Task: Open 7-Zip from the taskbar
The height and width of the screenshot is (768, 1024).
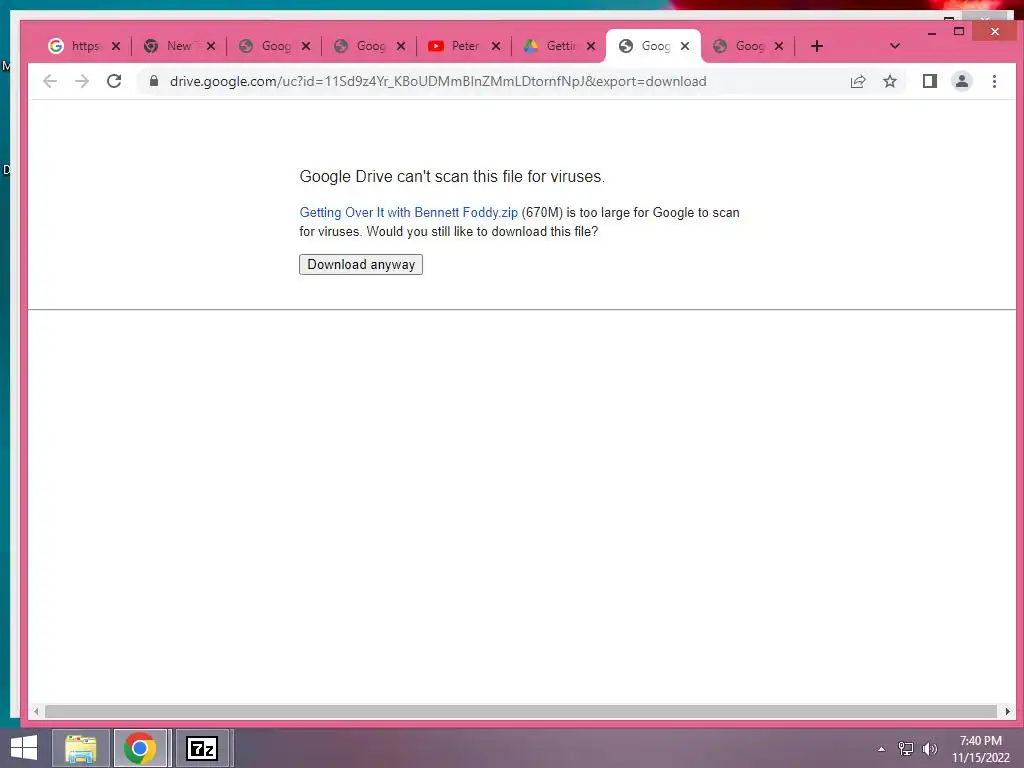Action: 202,748
